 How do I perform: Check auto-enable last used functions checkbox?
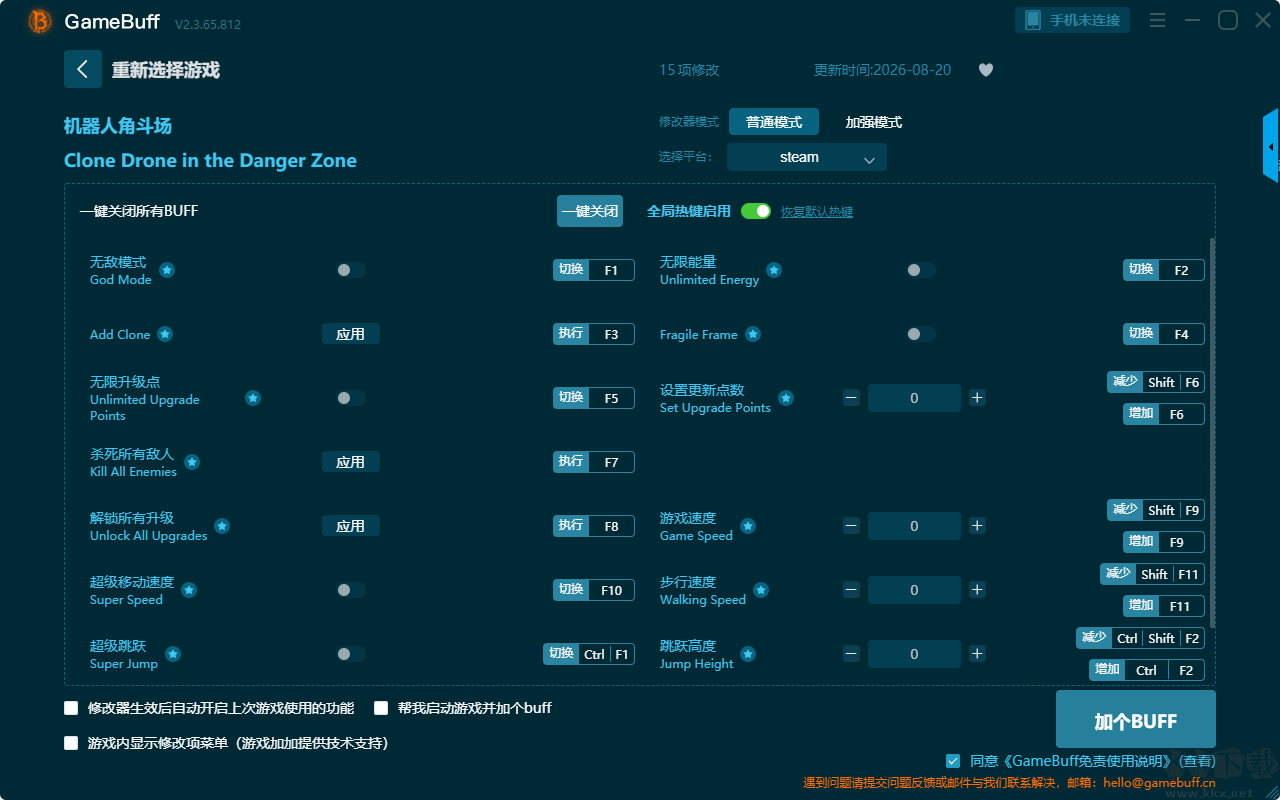coord(71,708)
